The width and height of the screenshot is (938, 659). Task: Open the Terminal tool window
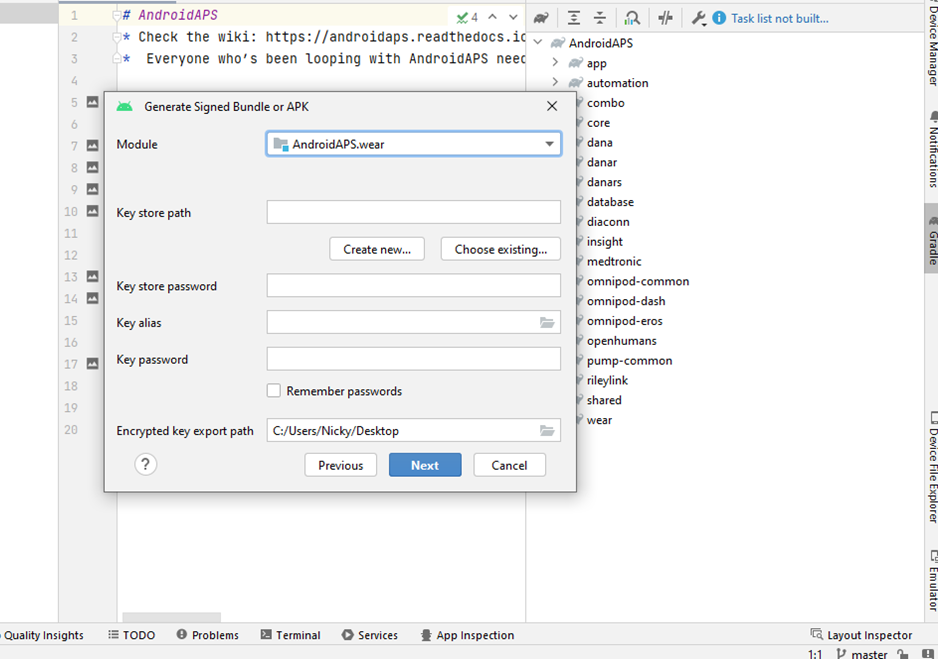coord(290,635)
